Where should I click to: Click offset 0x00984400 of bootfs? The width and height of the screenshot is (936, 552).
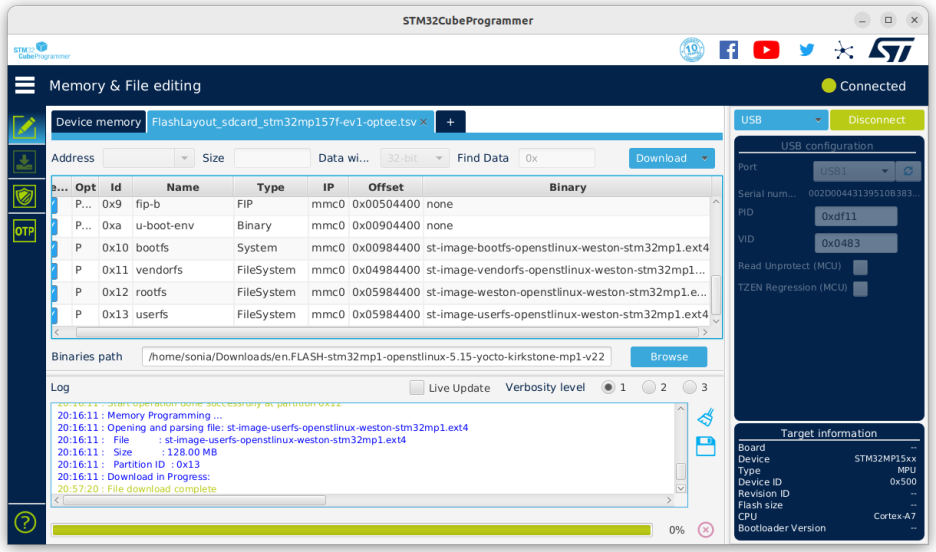[386, 248]
